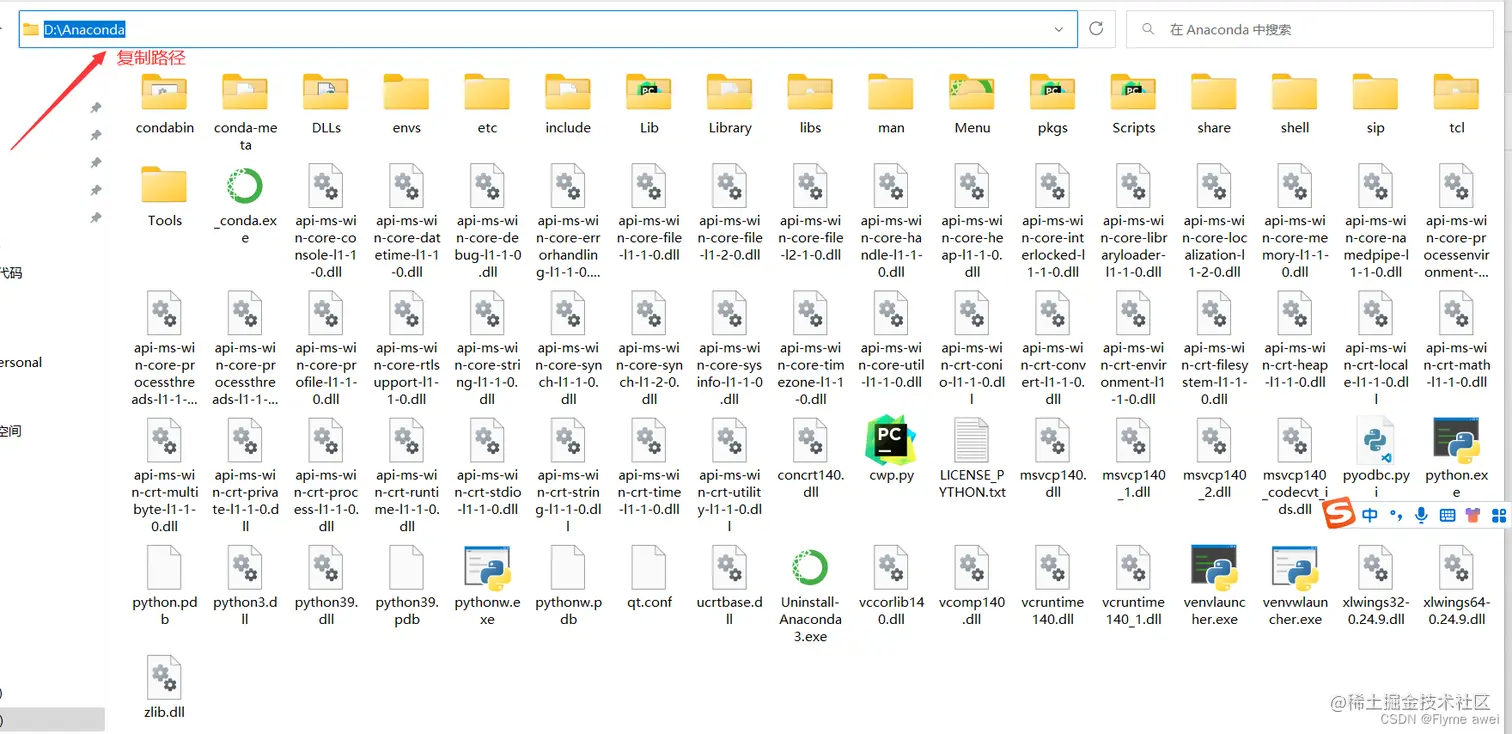Open the condabin folder
The height and width of the screenshot is (734, 1512).
(165, 104)
